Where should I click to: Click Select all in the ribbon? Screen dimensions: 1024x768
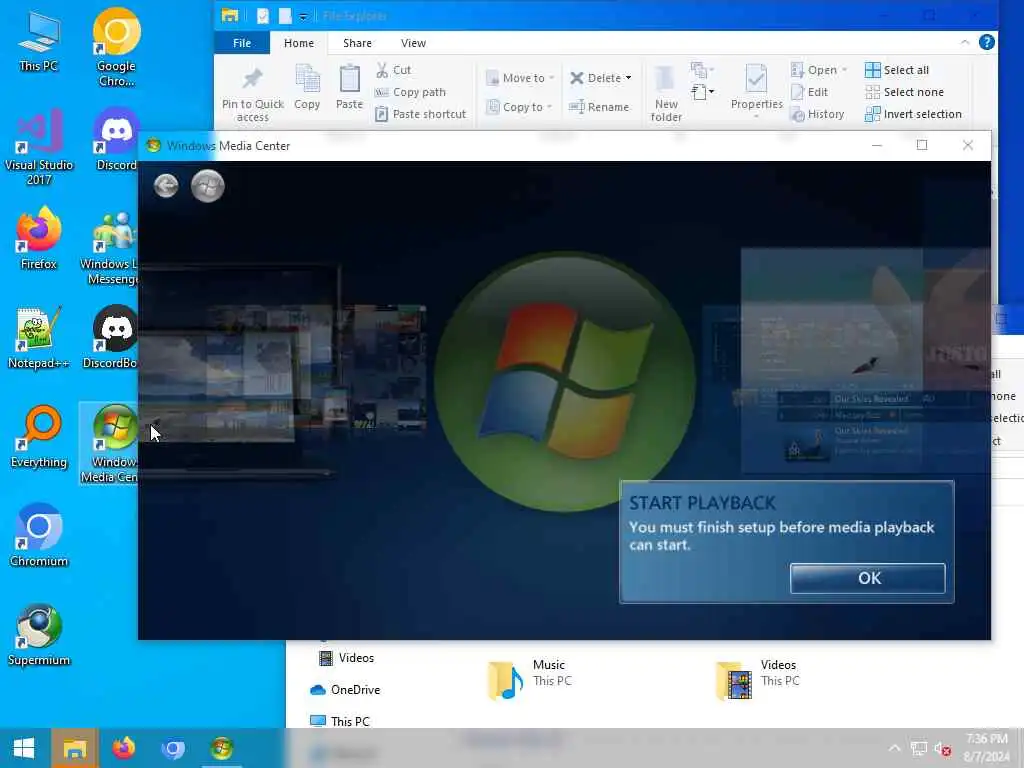(x=897, y=70)
